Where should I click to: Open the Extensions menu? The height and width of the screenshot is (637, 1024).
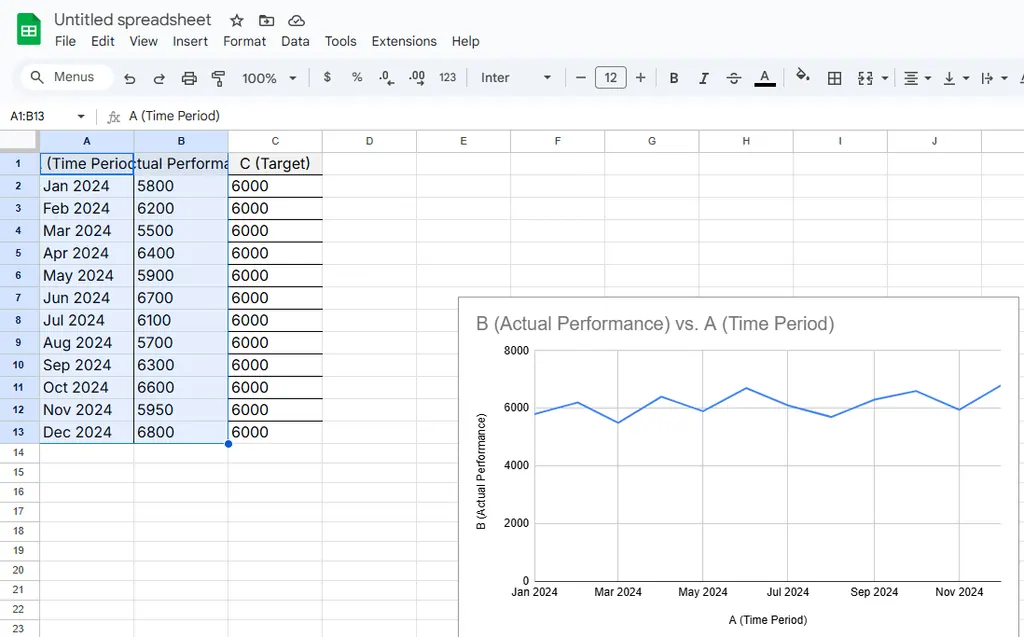coord(404,41)
